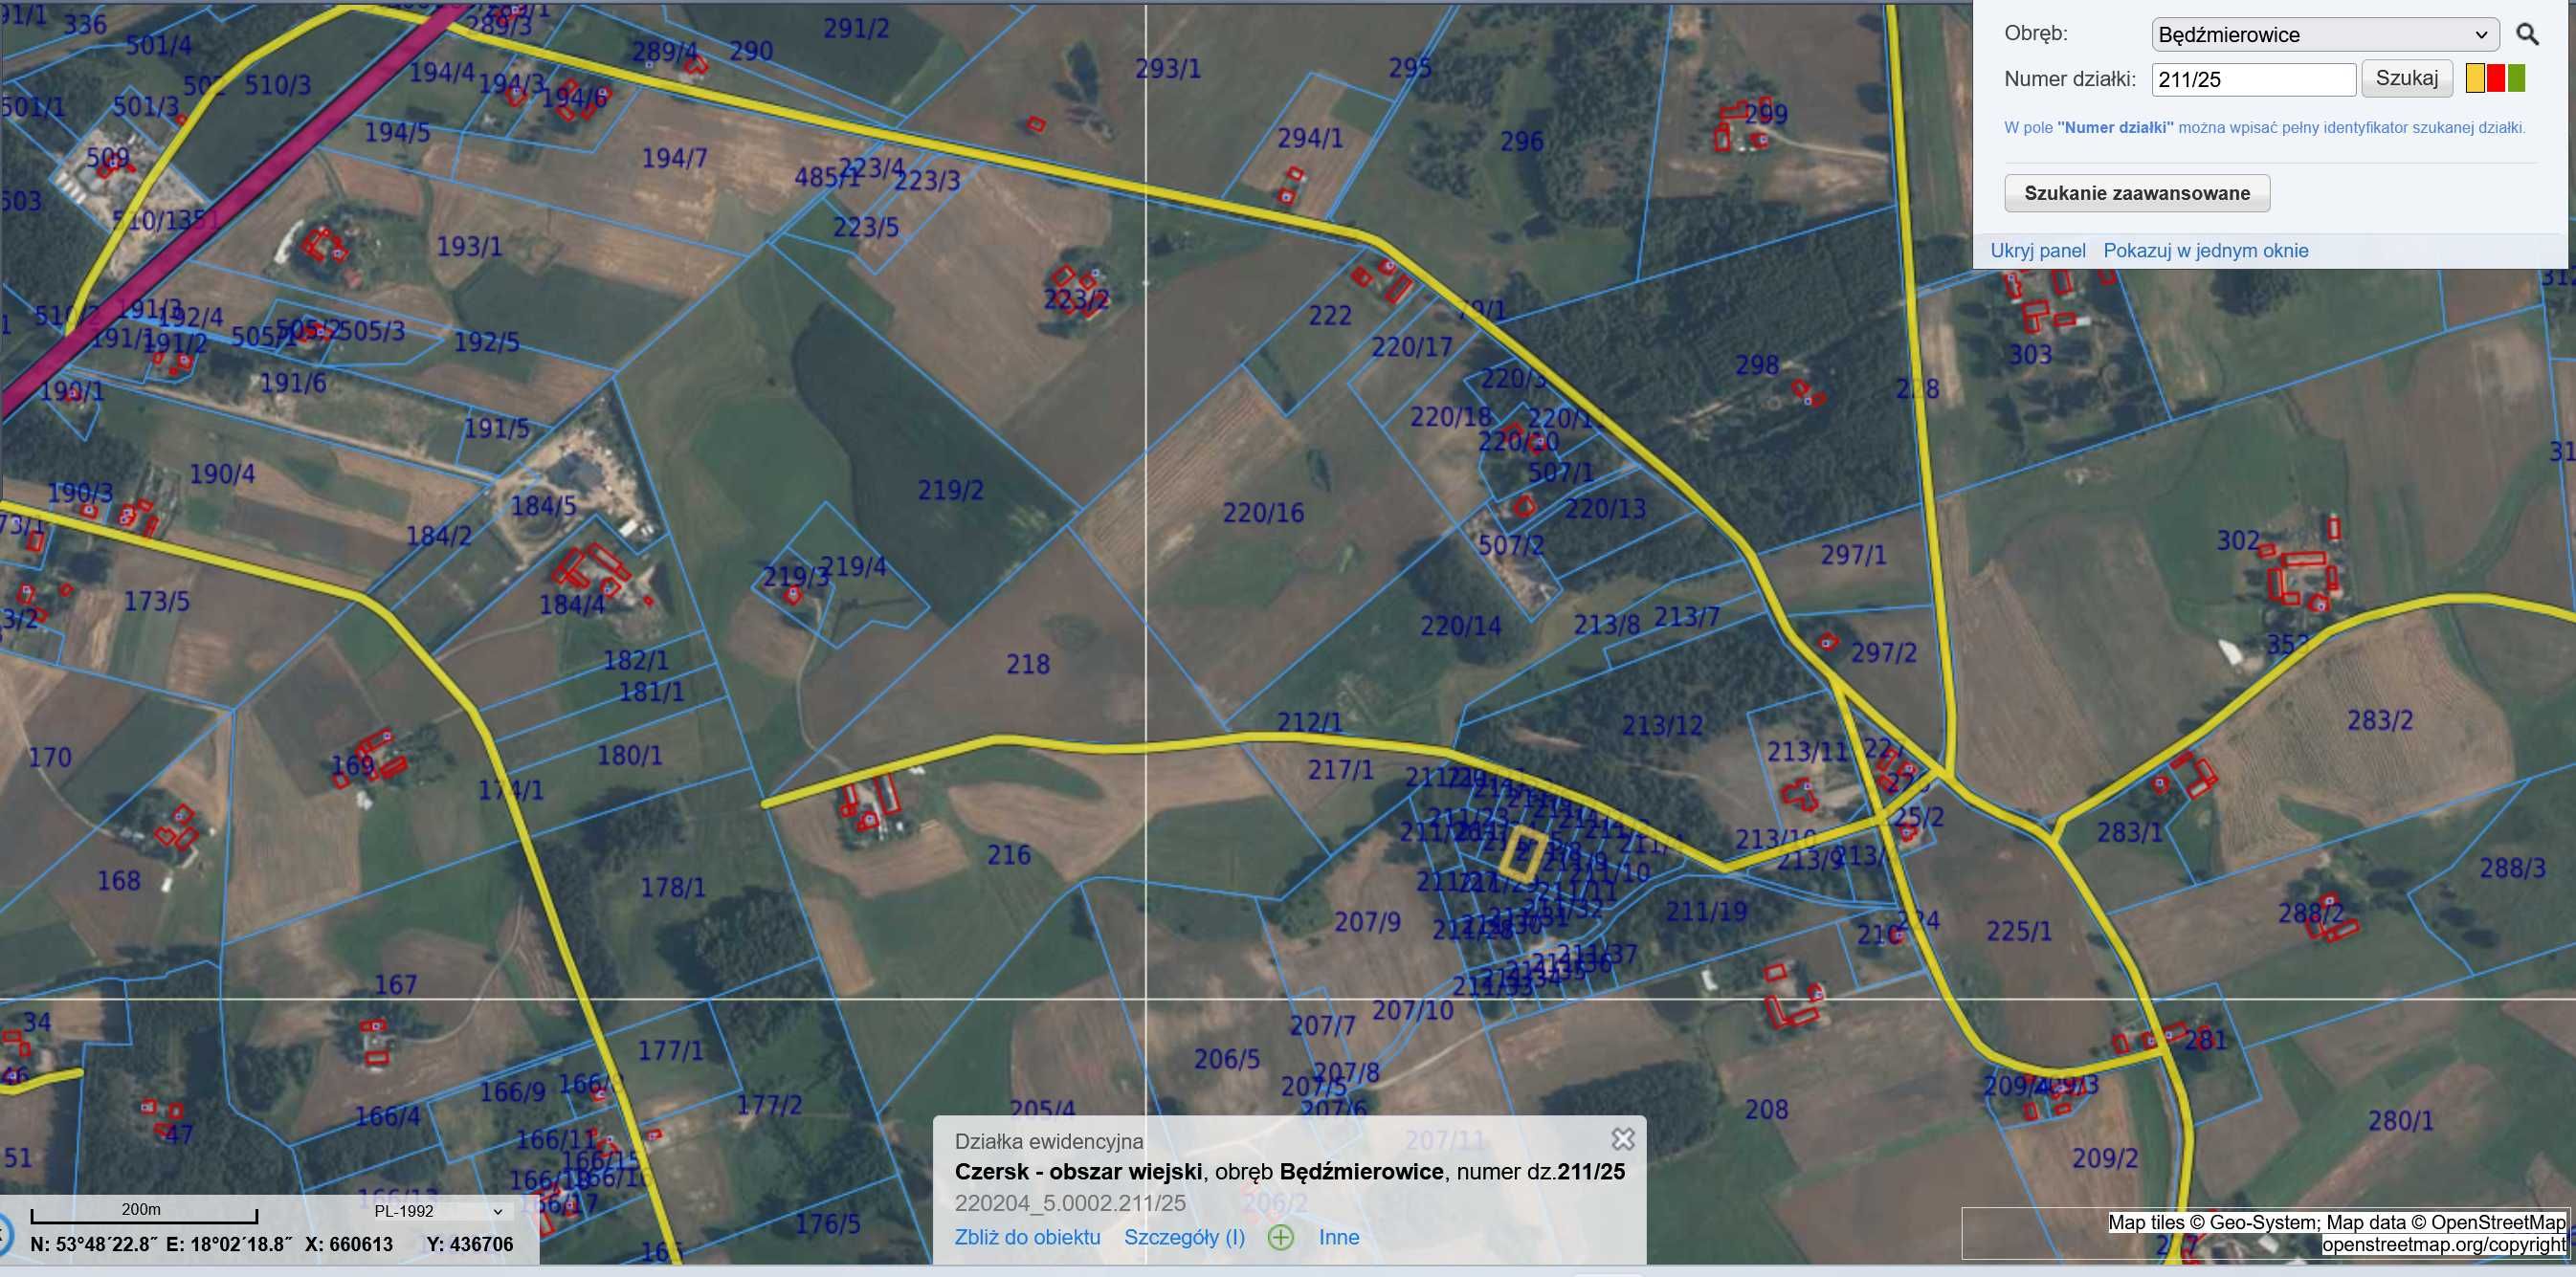Click the X: 660613 coordinate readout

coord(348,1245)
